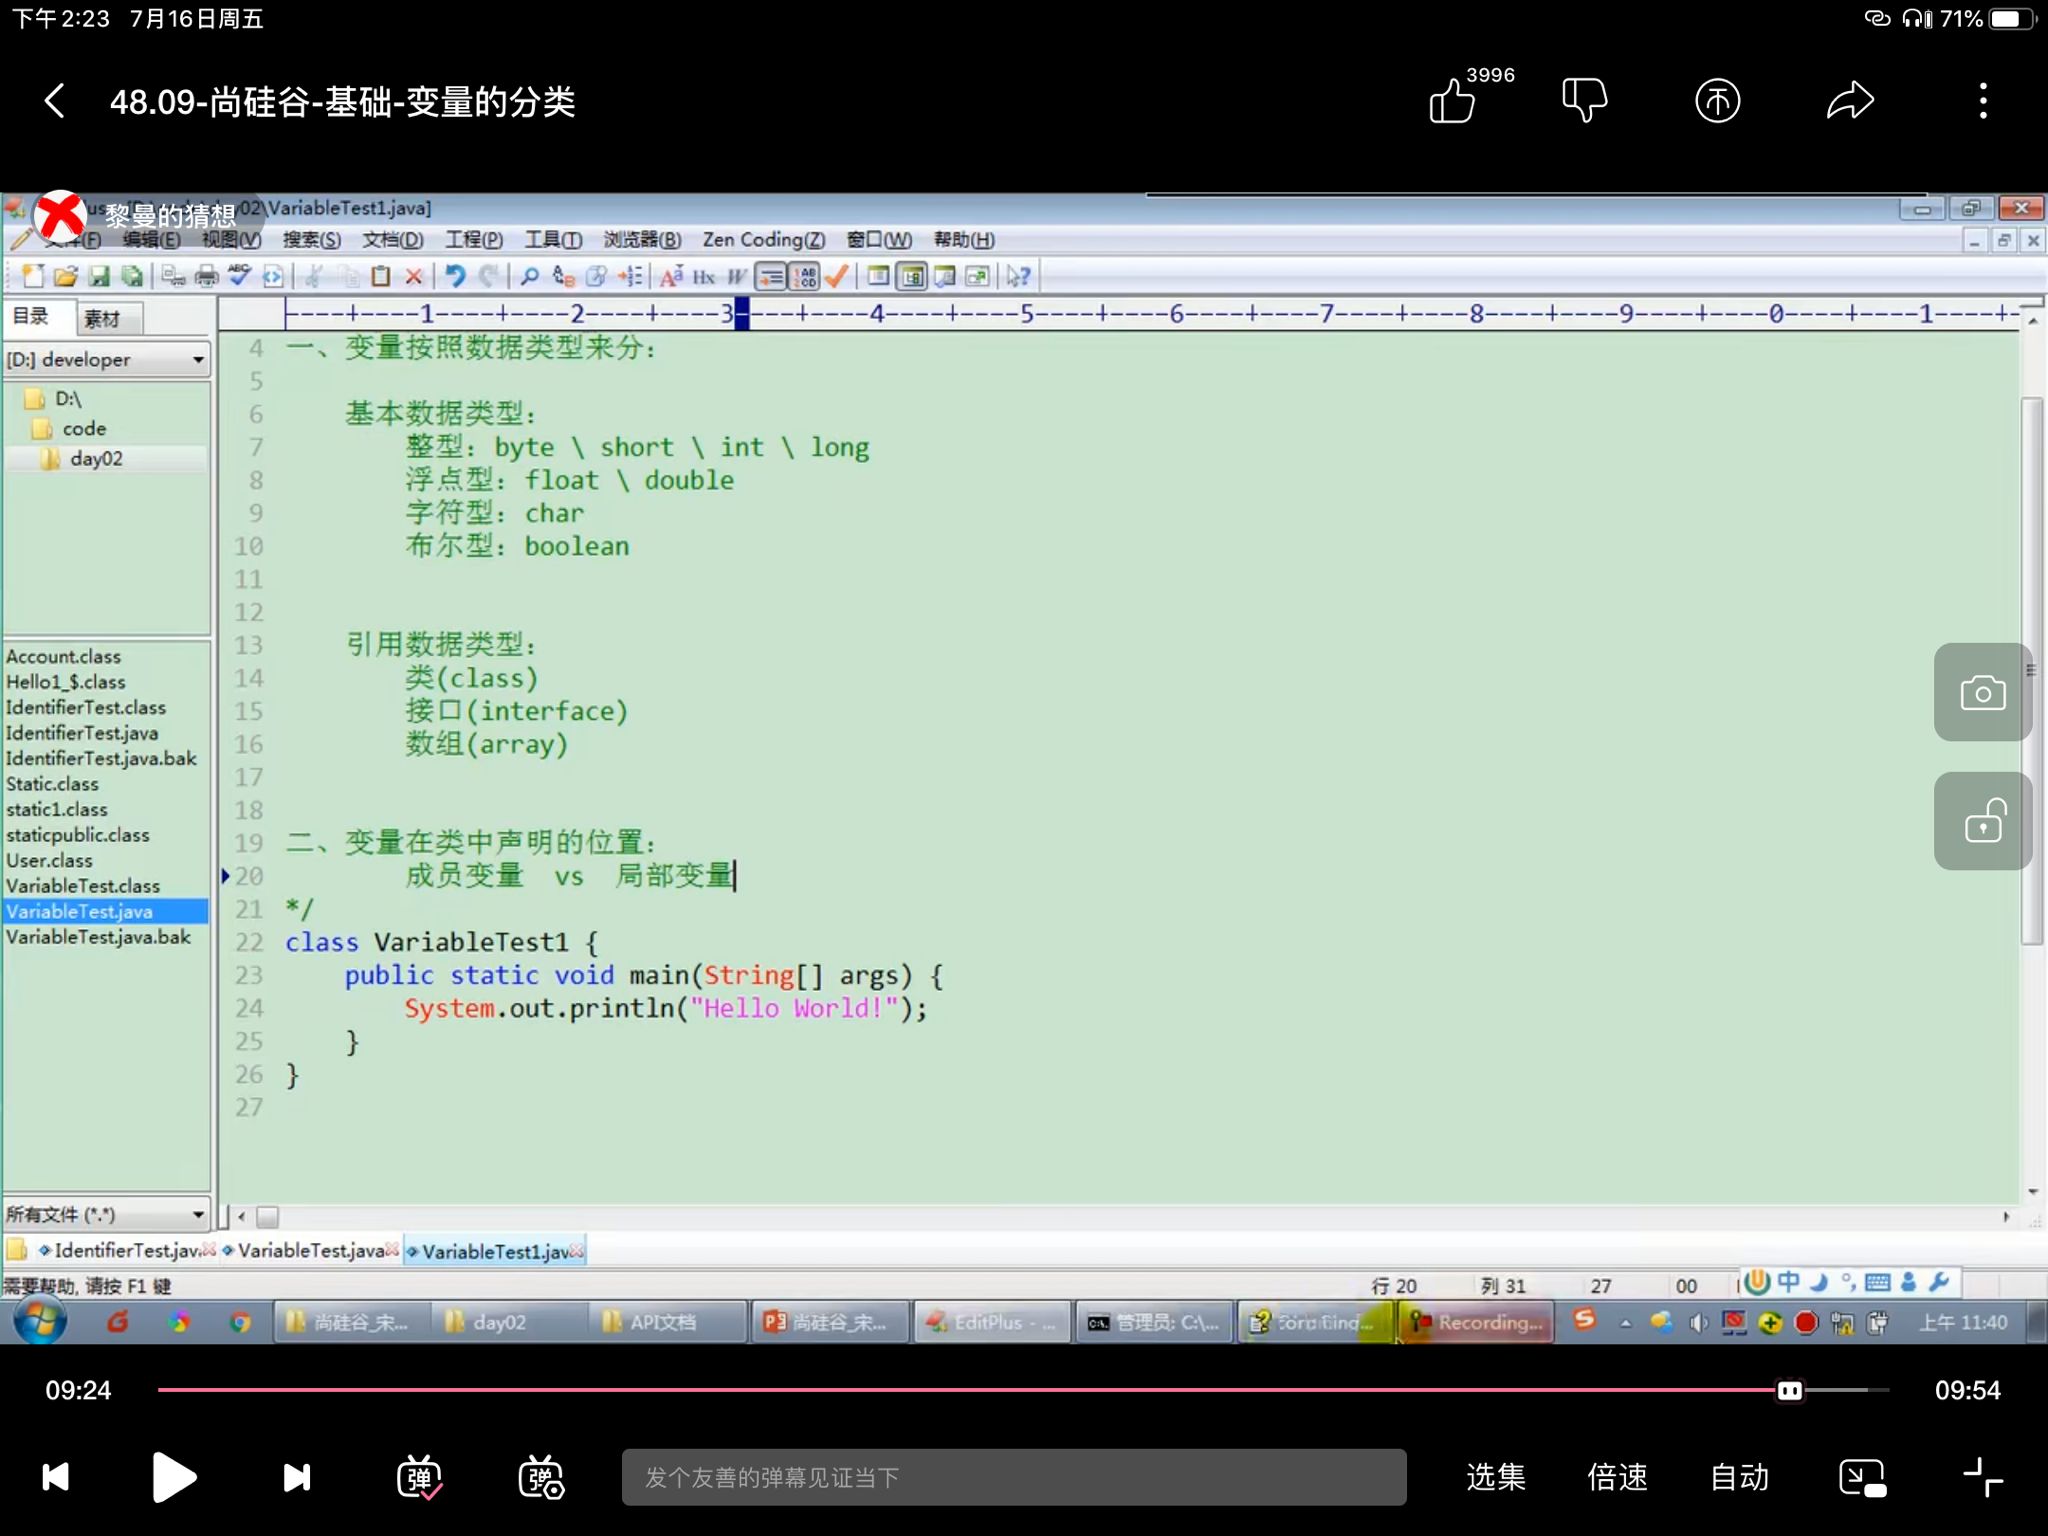Open day02 folder in taskbar
Image resolution: width=2048 pixels, height=1536 pixels.
[509, 1322]
